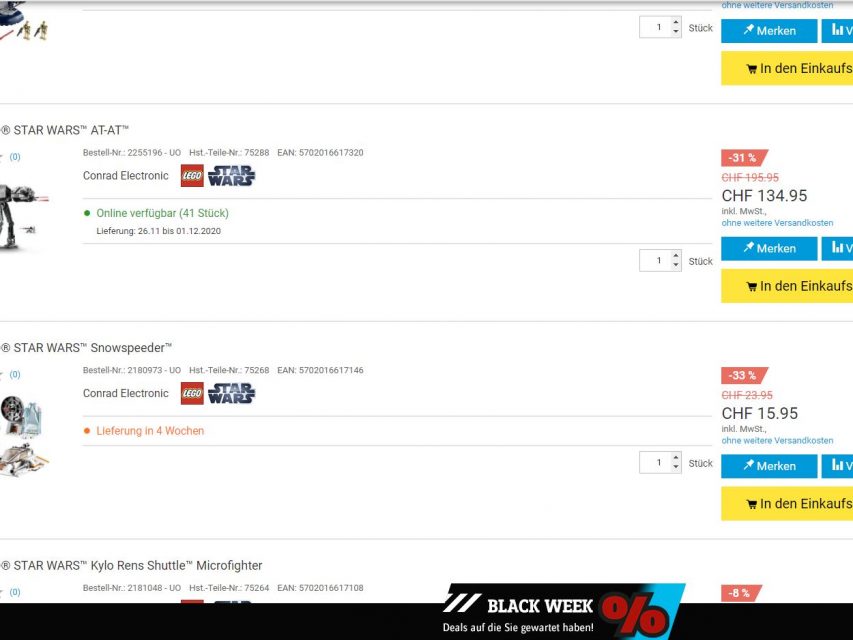Click the Star Wars logo in the AT-AT row
Viewport: 853px width, 640px height.
(231, 176)
